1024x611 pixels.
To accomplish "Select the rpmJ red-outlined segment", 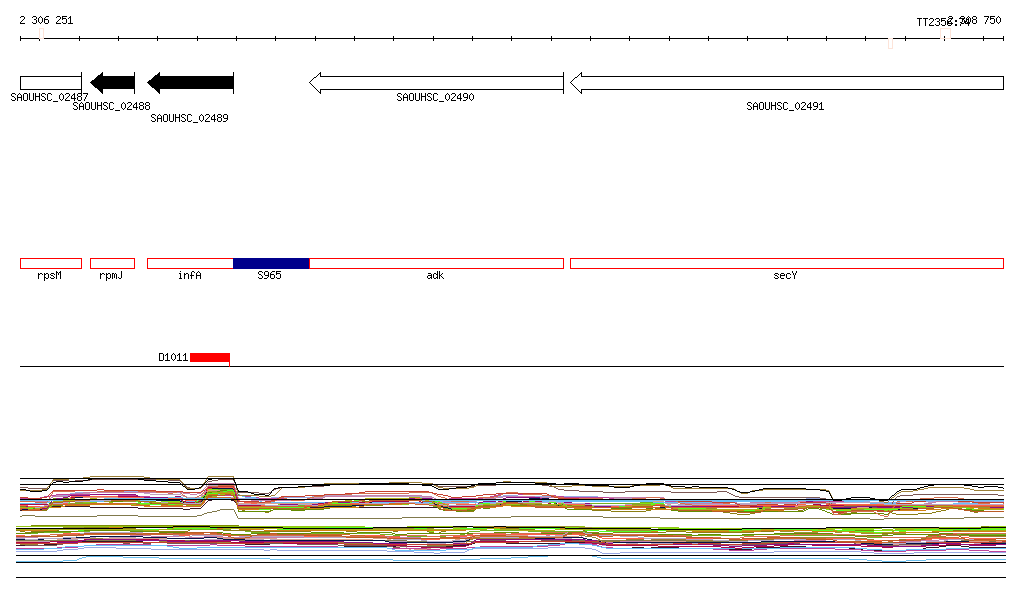I will [112, 263].
